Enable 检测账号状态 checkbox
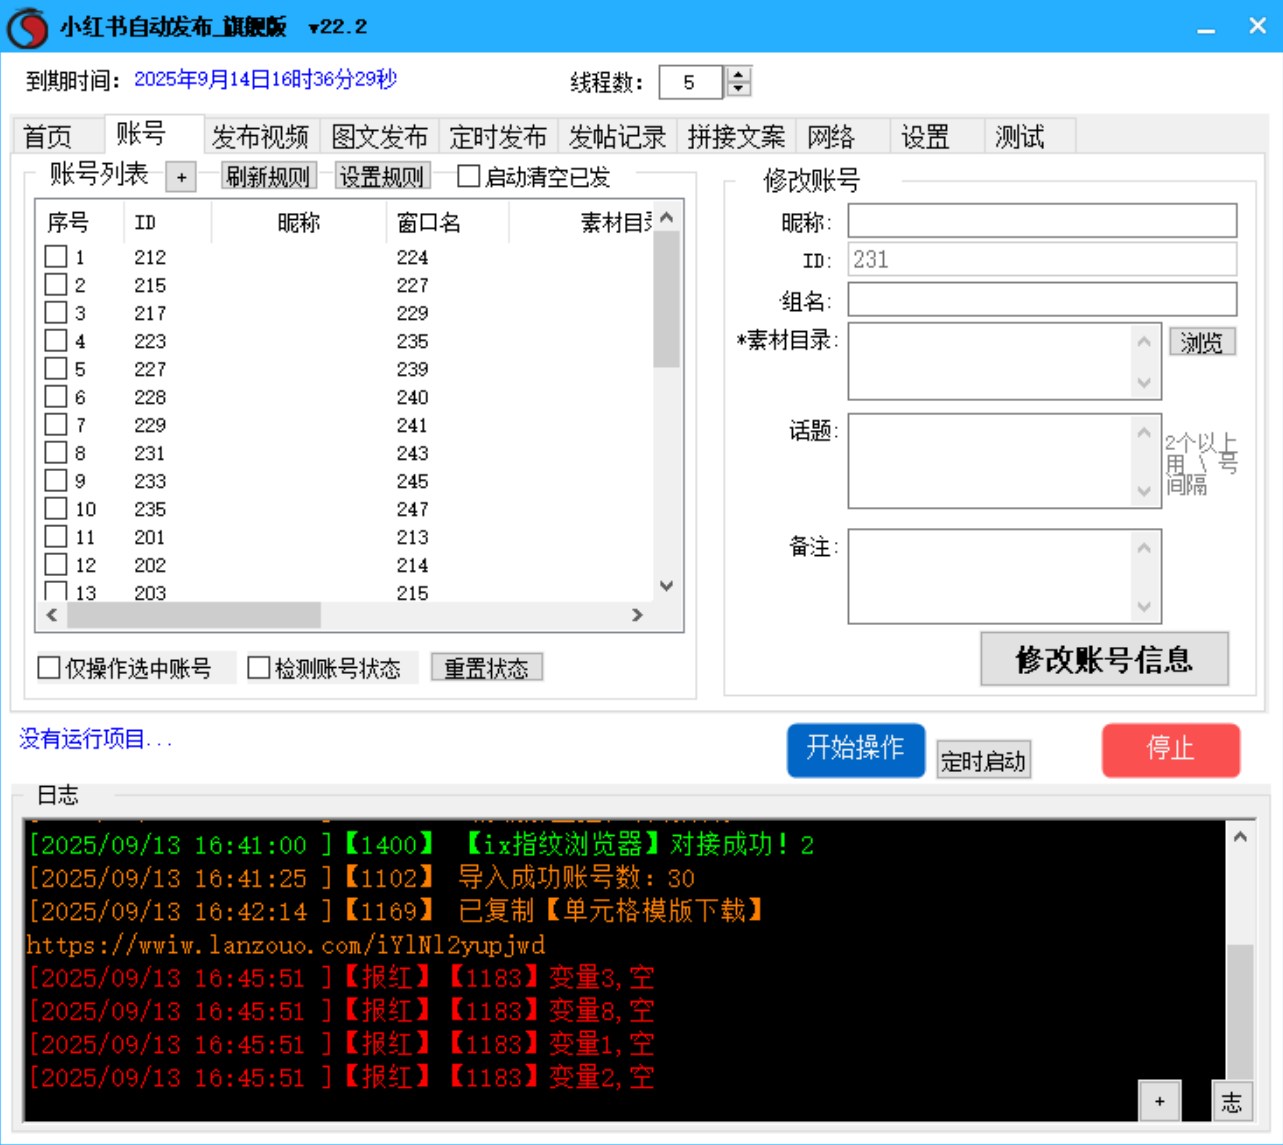Viewport: 1283px width, 1145px height. coord(259,667)
